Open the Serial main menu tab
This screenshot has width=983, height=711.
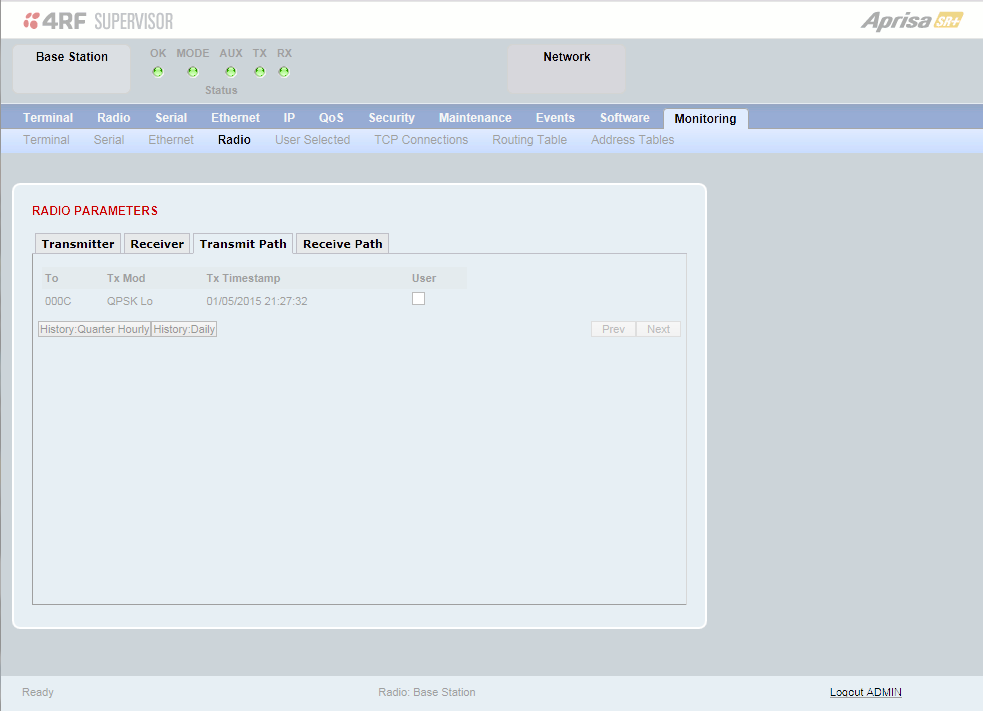point(171,118)
